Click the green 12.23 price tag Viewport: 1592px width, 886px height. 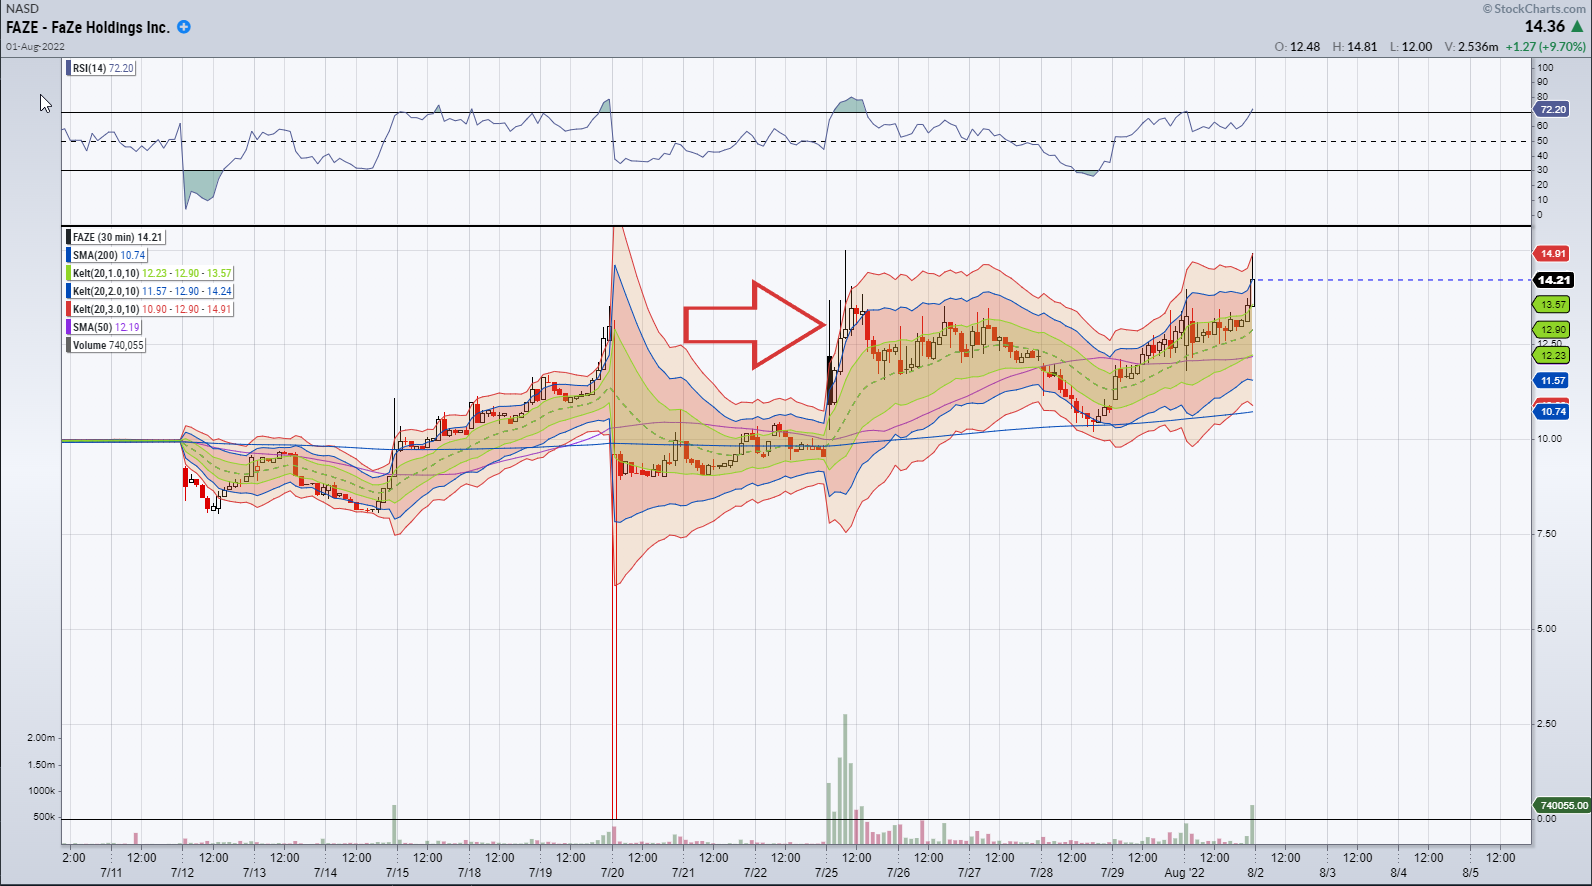pos(1552,355)
